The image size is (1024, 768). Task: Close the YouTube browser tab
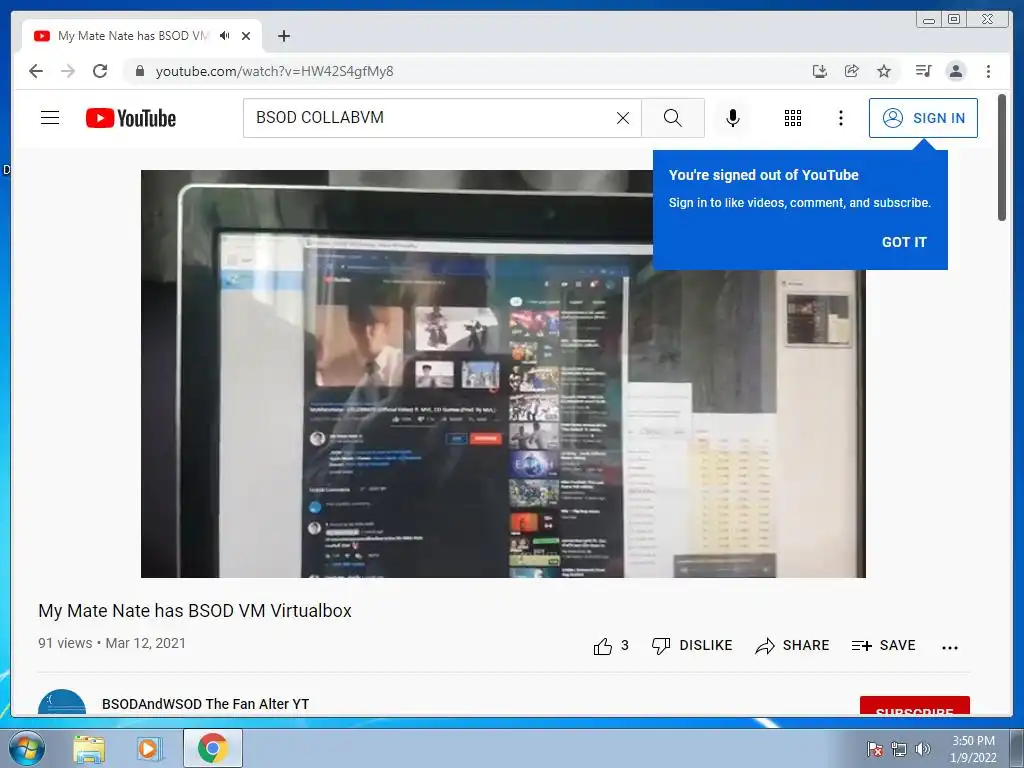(246, 36)
